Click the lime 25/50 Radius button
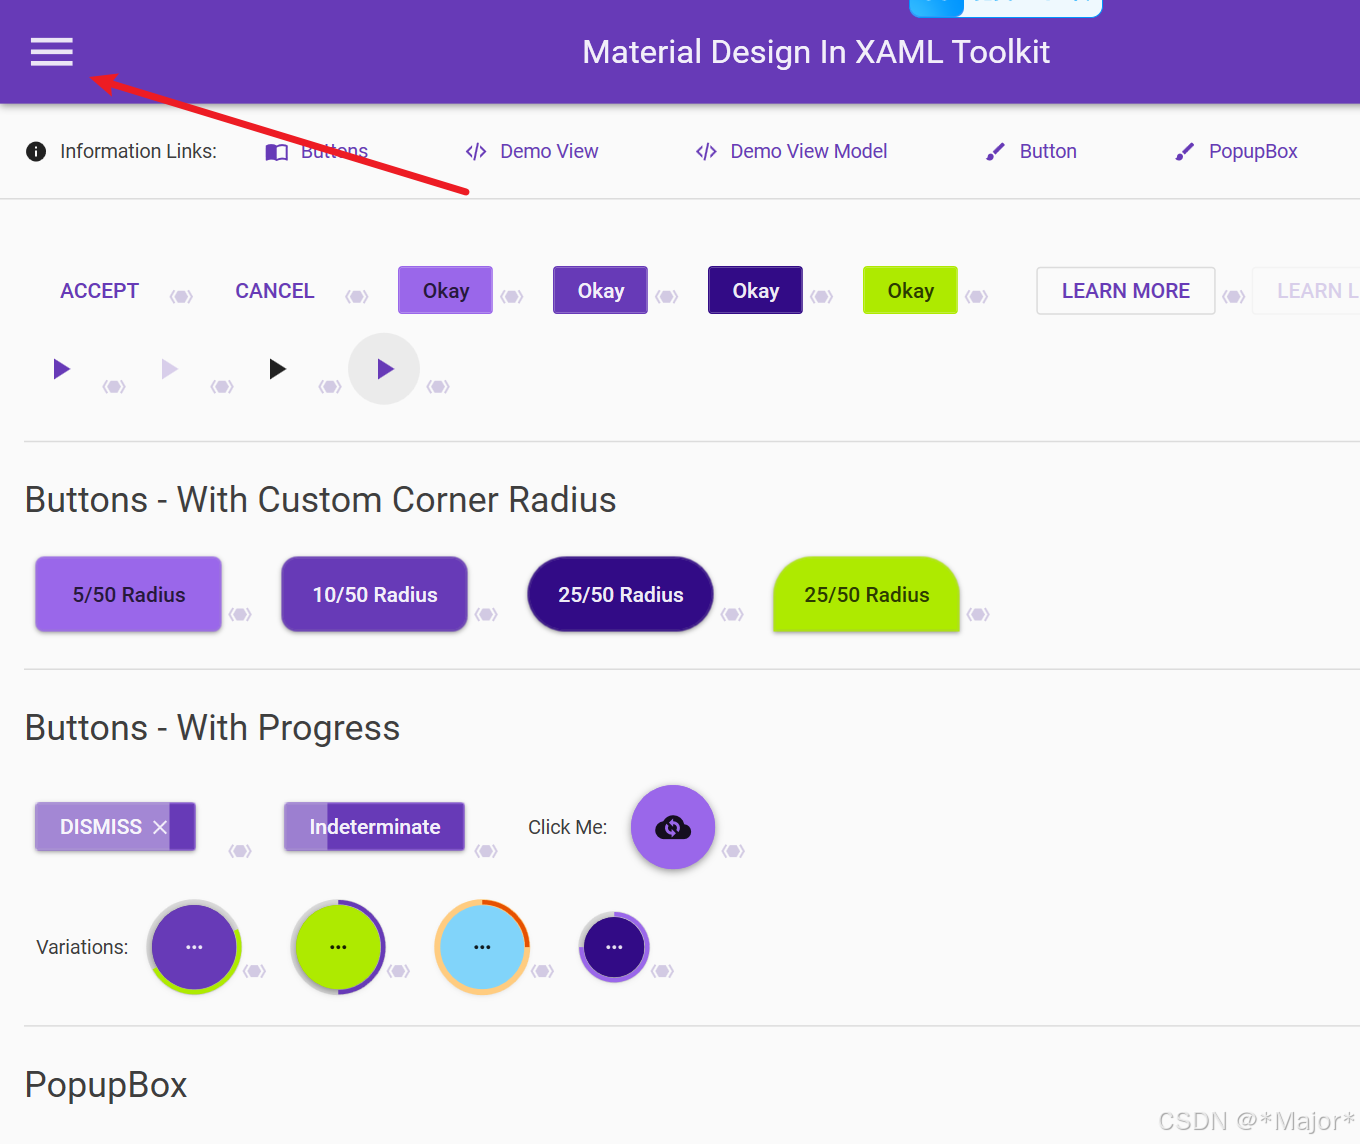The image size is (1360, 1144). click(866, 594)
